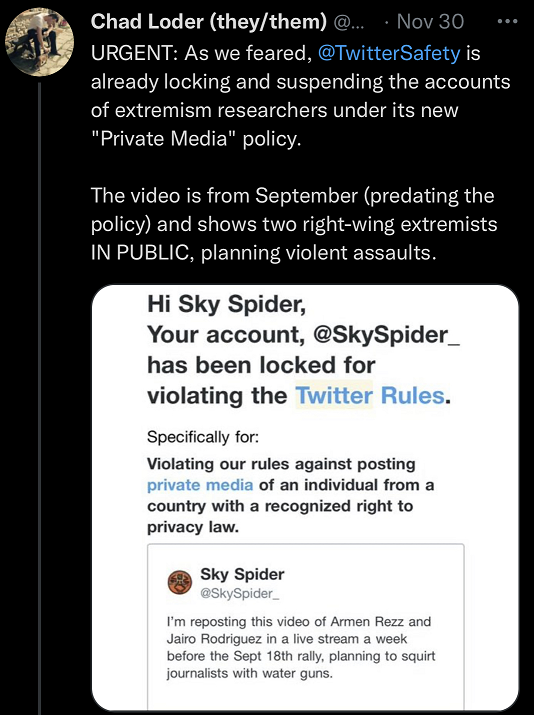The width and height of the screenshot is (534, 715).
Task: Follow the Twitter Rules link in screenshot
Action: click(x=370, y=395)
